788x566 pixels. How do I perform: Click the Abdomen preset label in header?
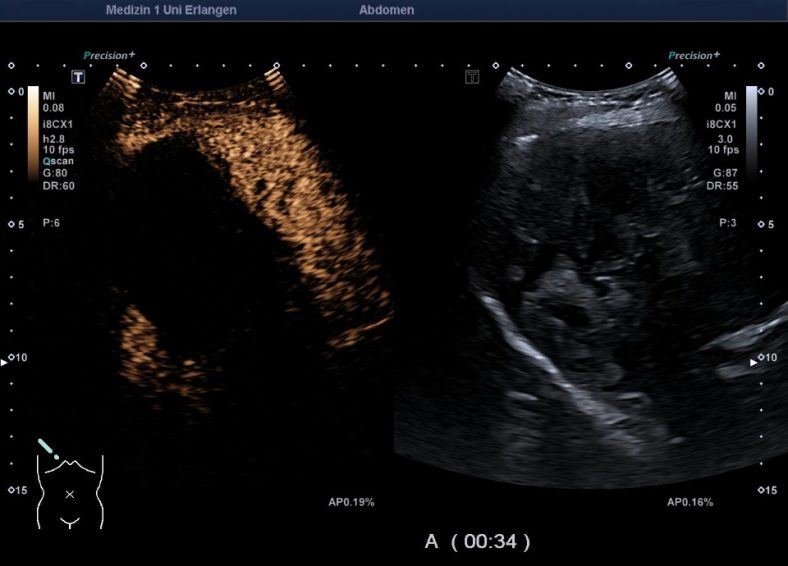pyautogui.click(x=386, y=10)
